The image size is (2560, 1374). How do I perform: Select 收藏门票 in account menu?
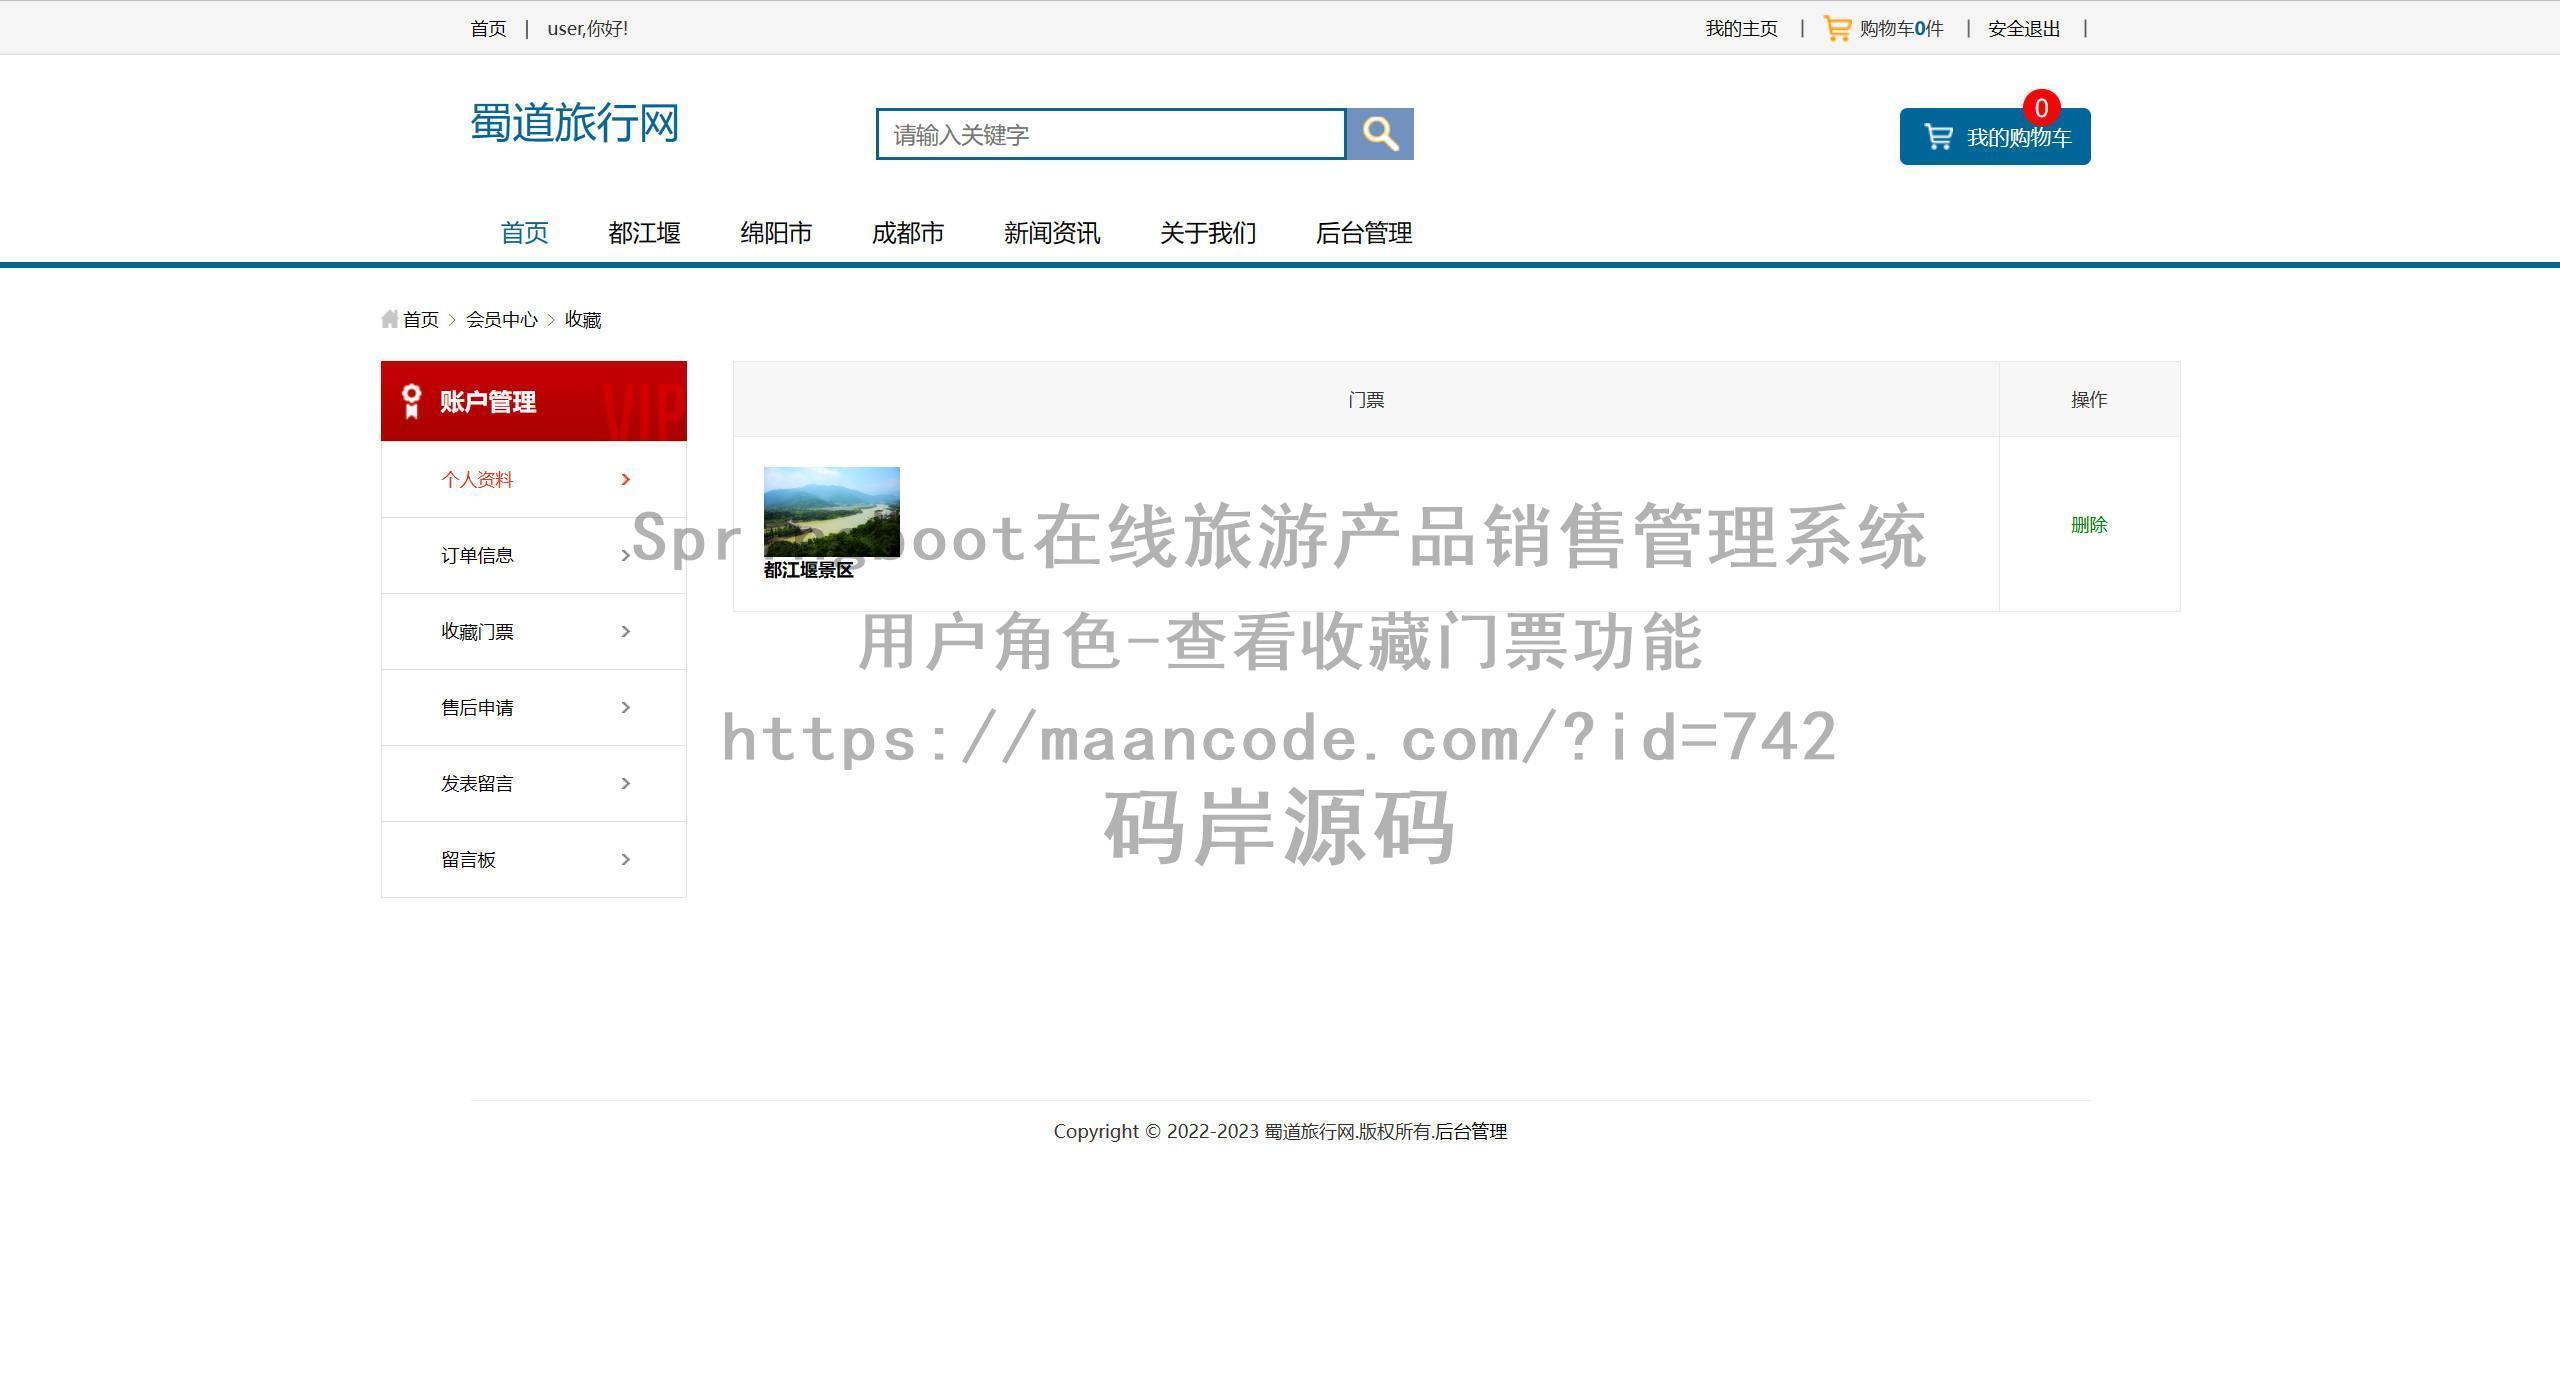pos(477,632)
